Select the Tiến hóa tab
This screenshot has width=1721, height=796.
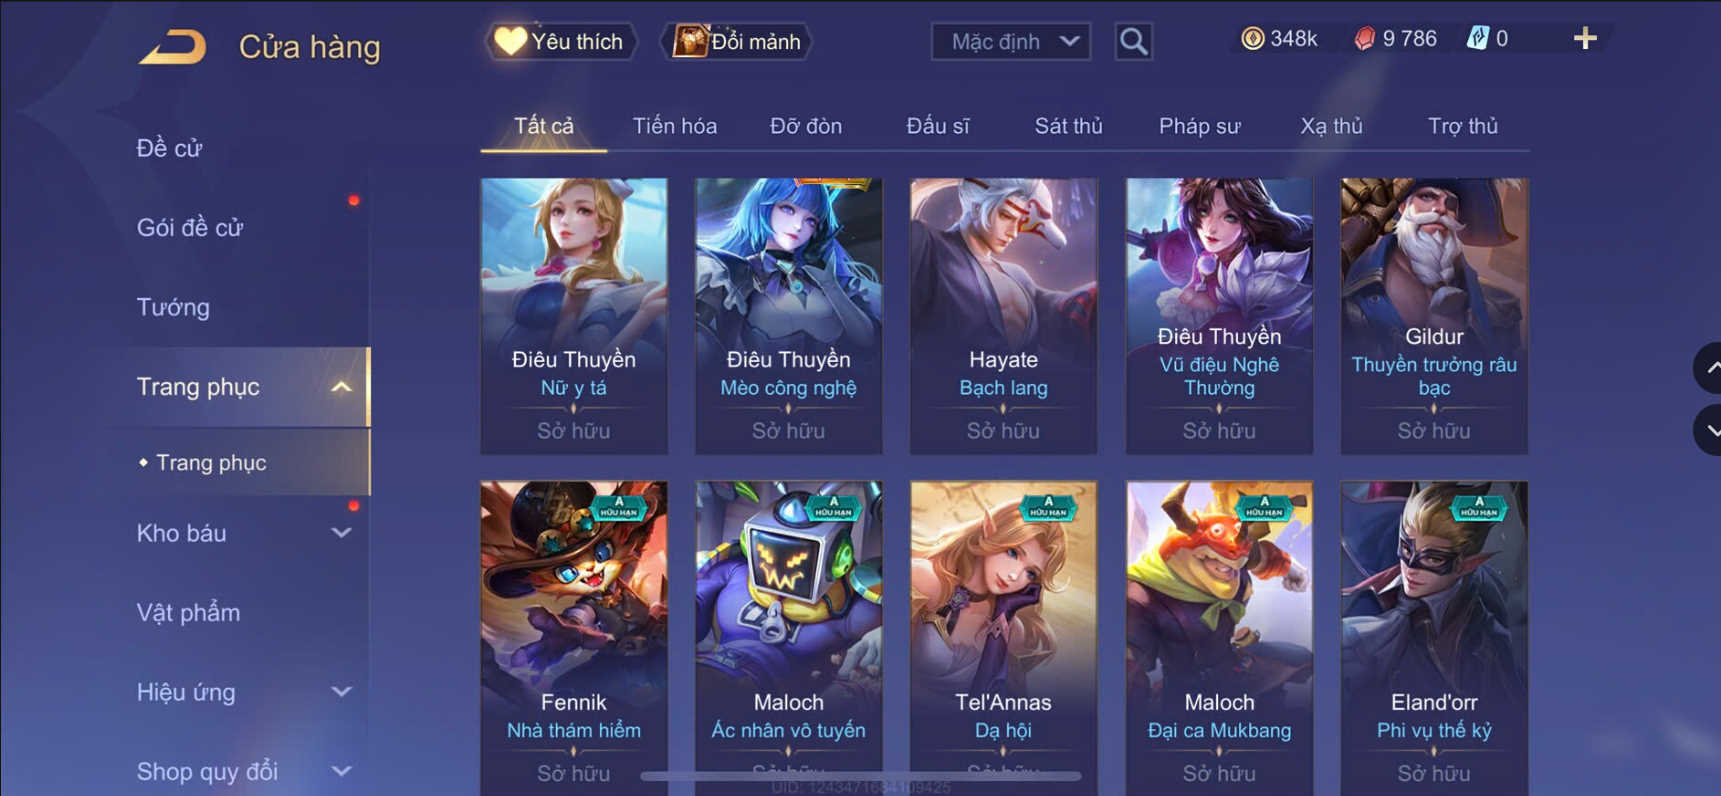tap(674, 126)
